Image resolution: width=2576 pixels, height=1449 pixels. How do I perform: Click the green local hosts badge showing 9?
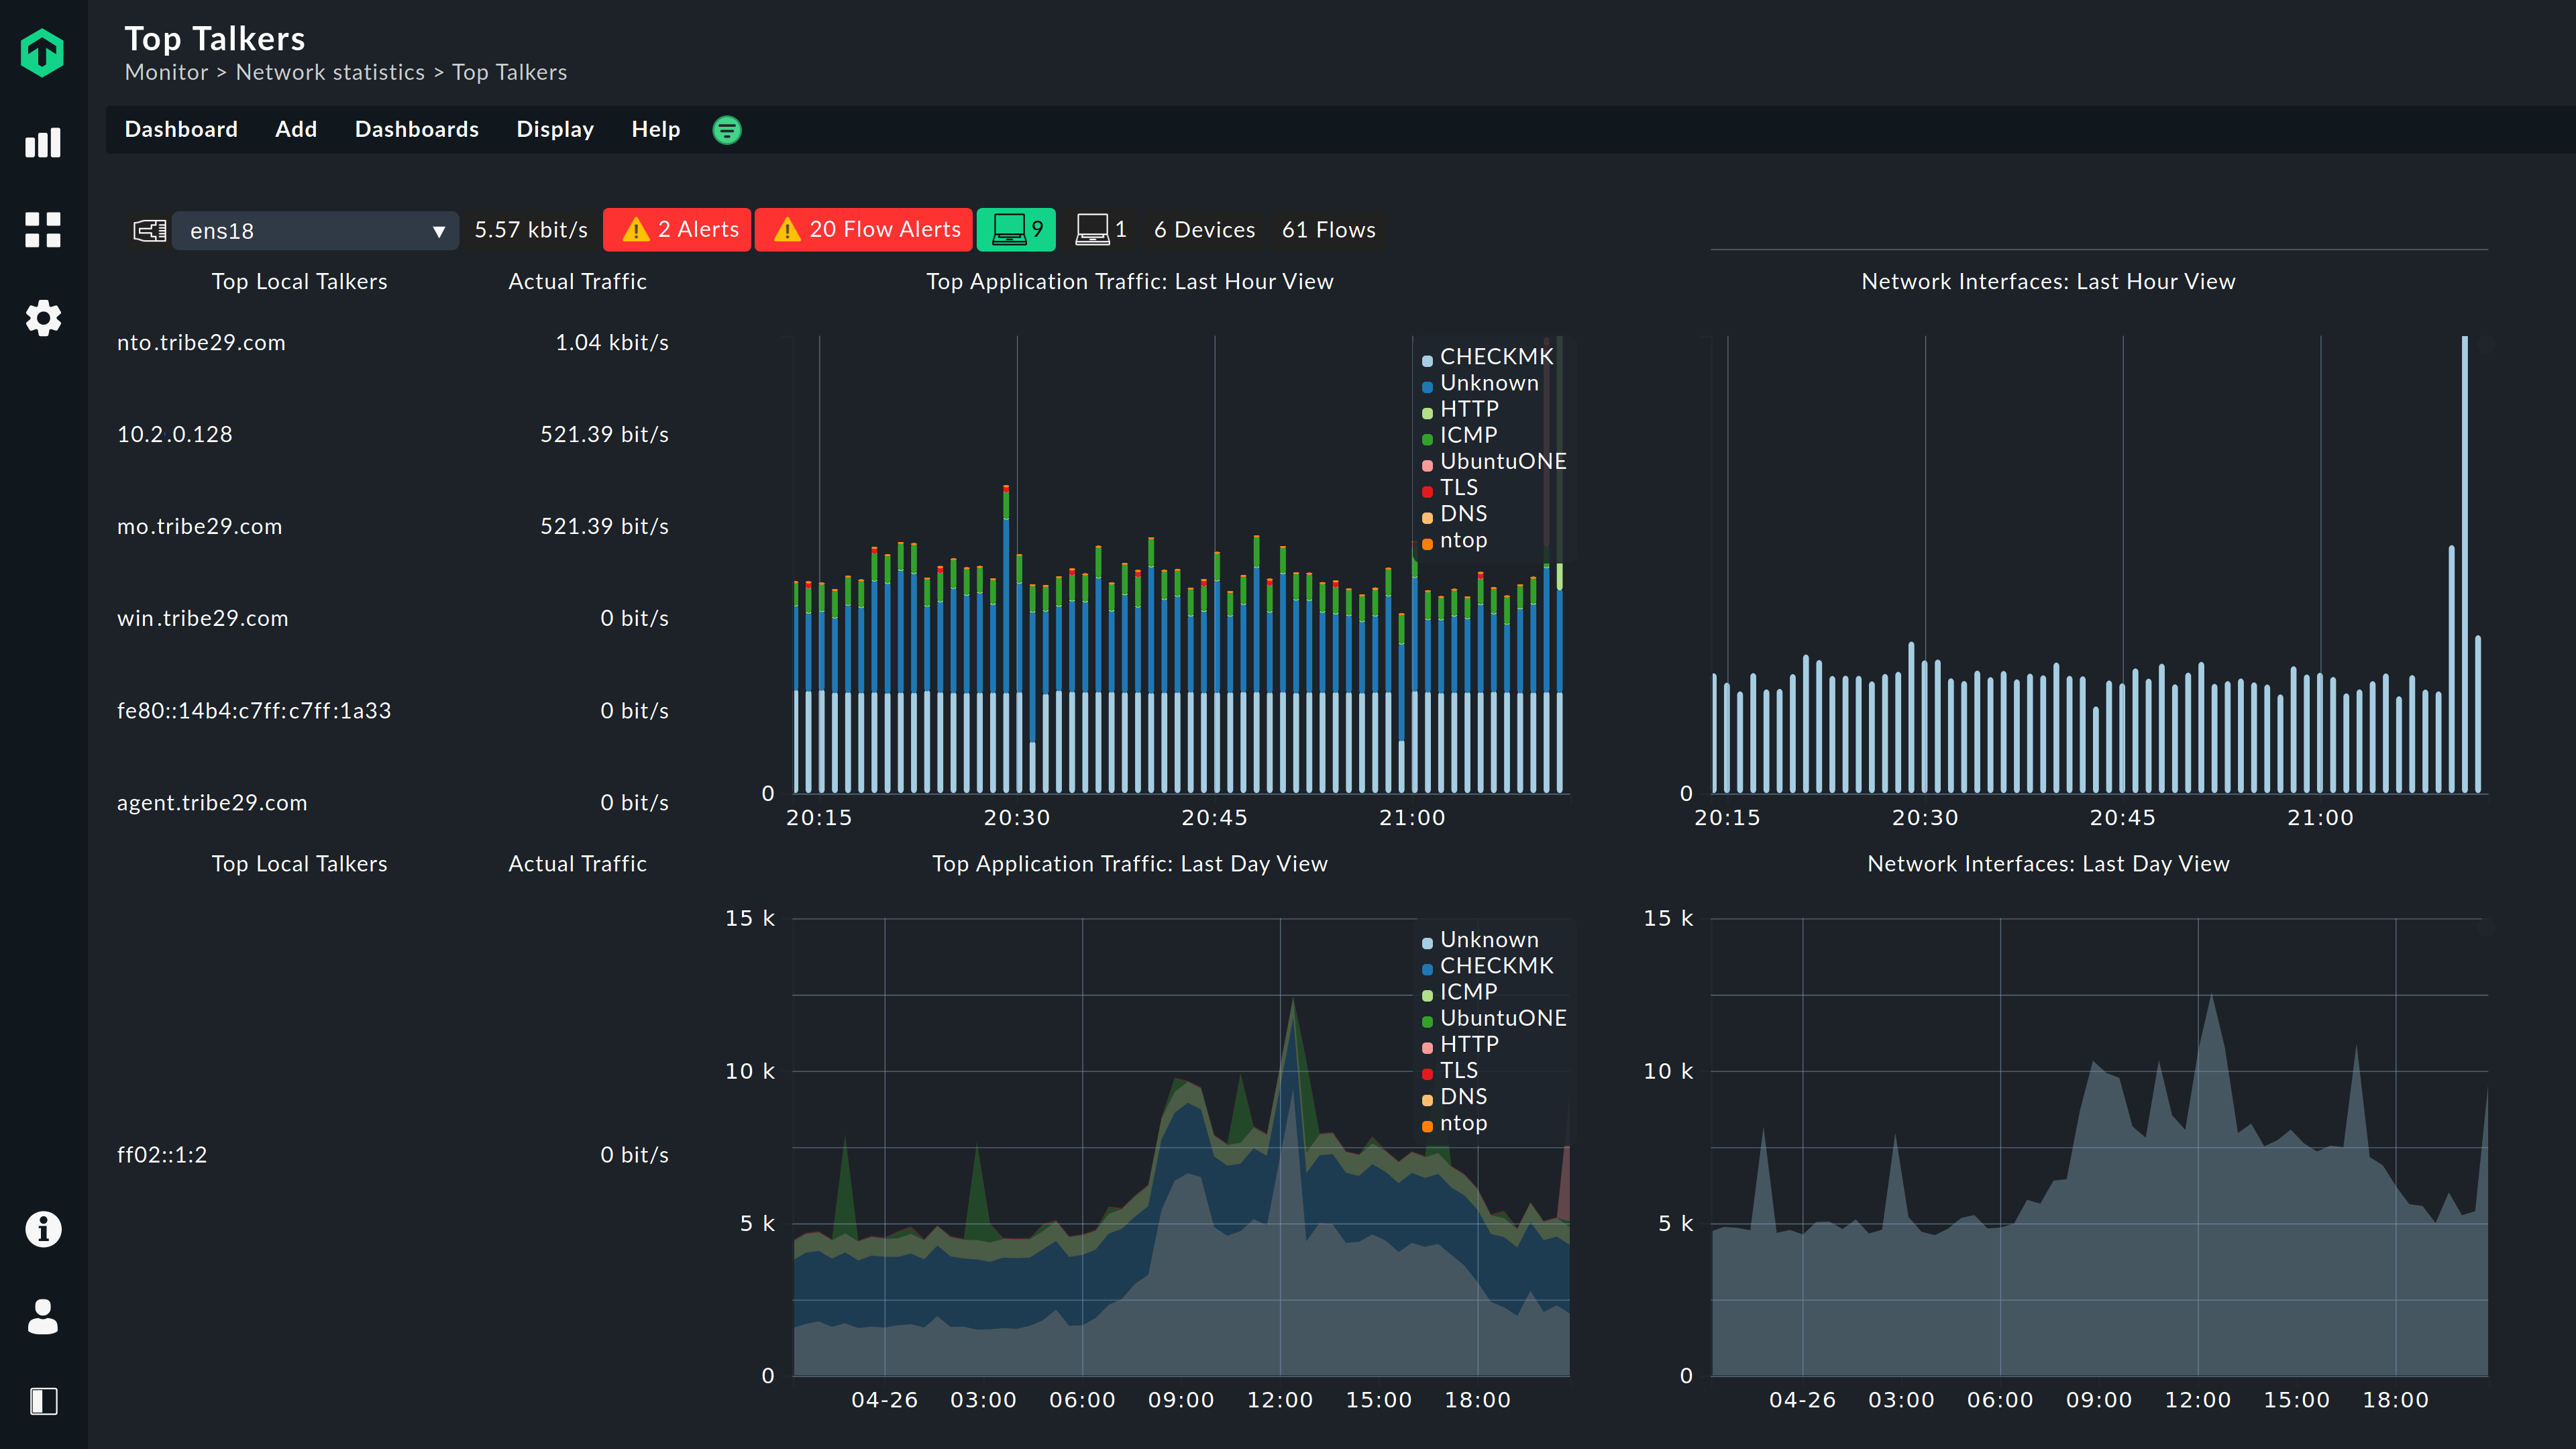(1015, 230)
